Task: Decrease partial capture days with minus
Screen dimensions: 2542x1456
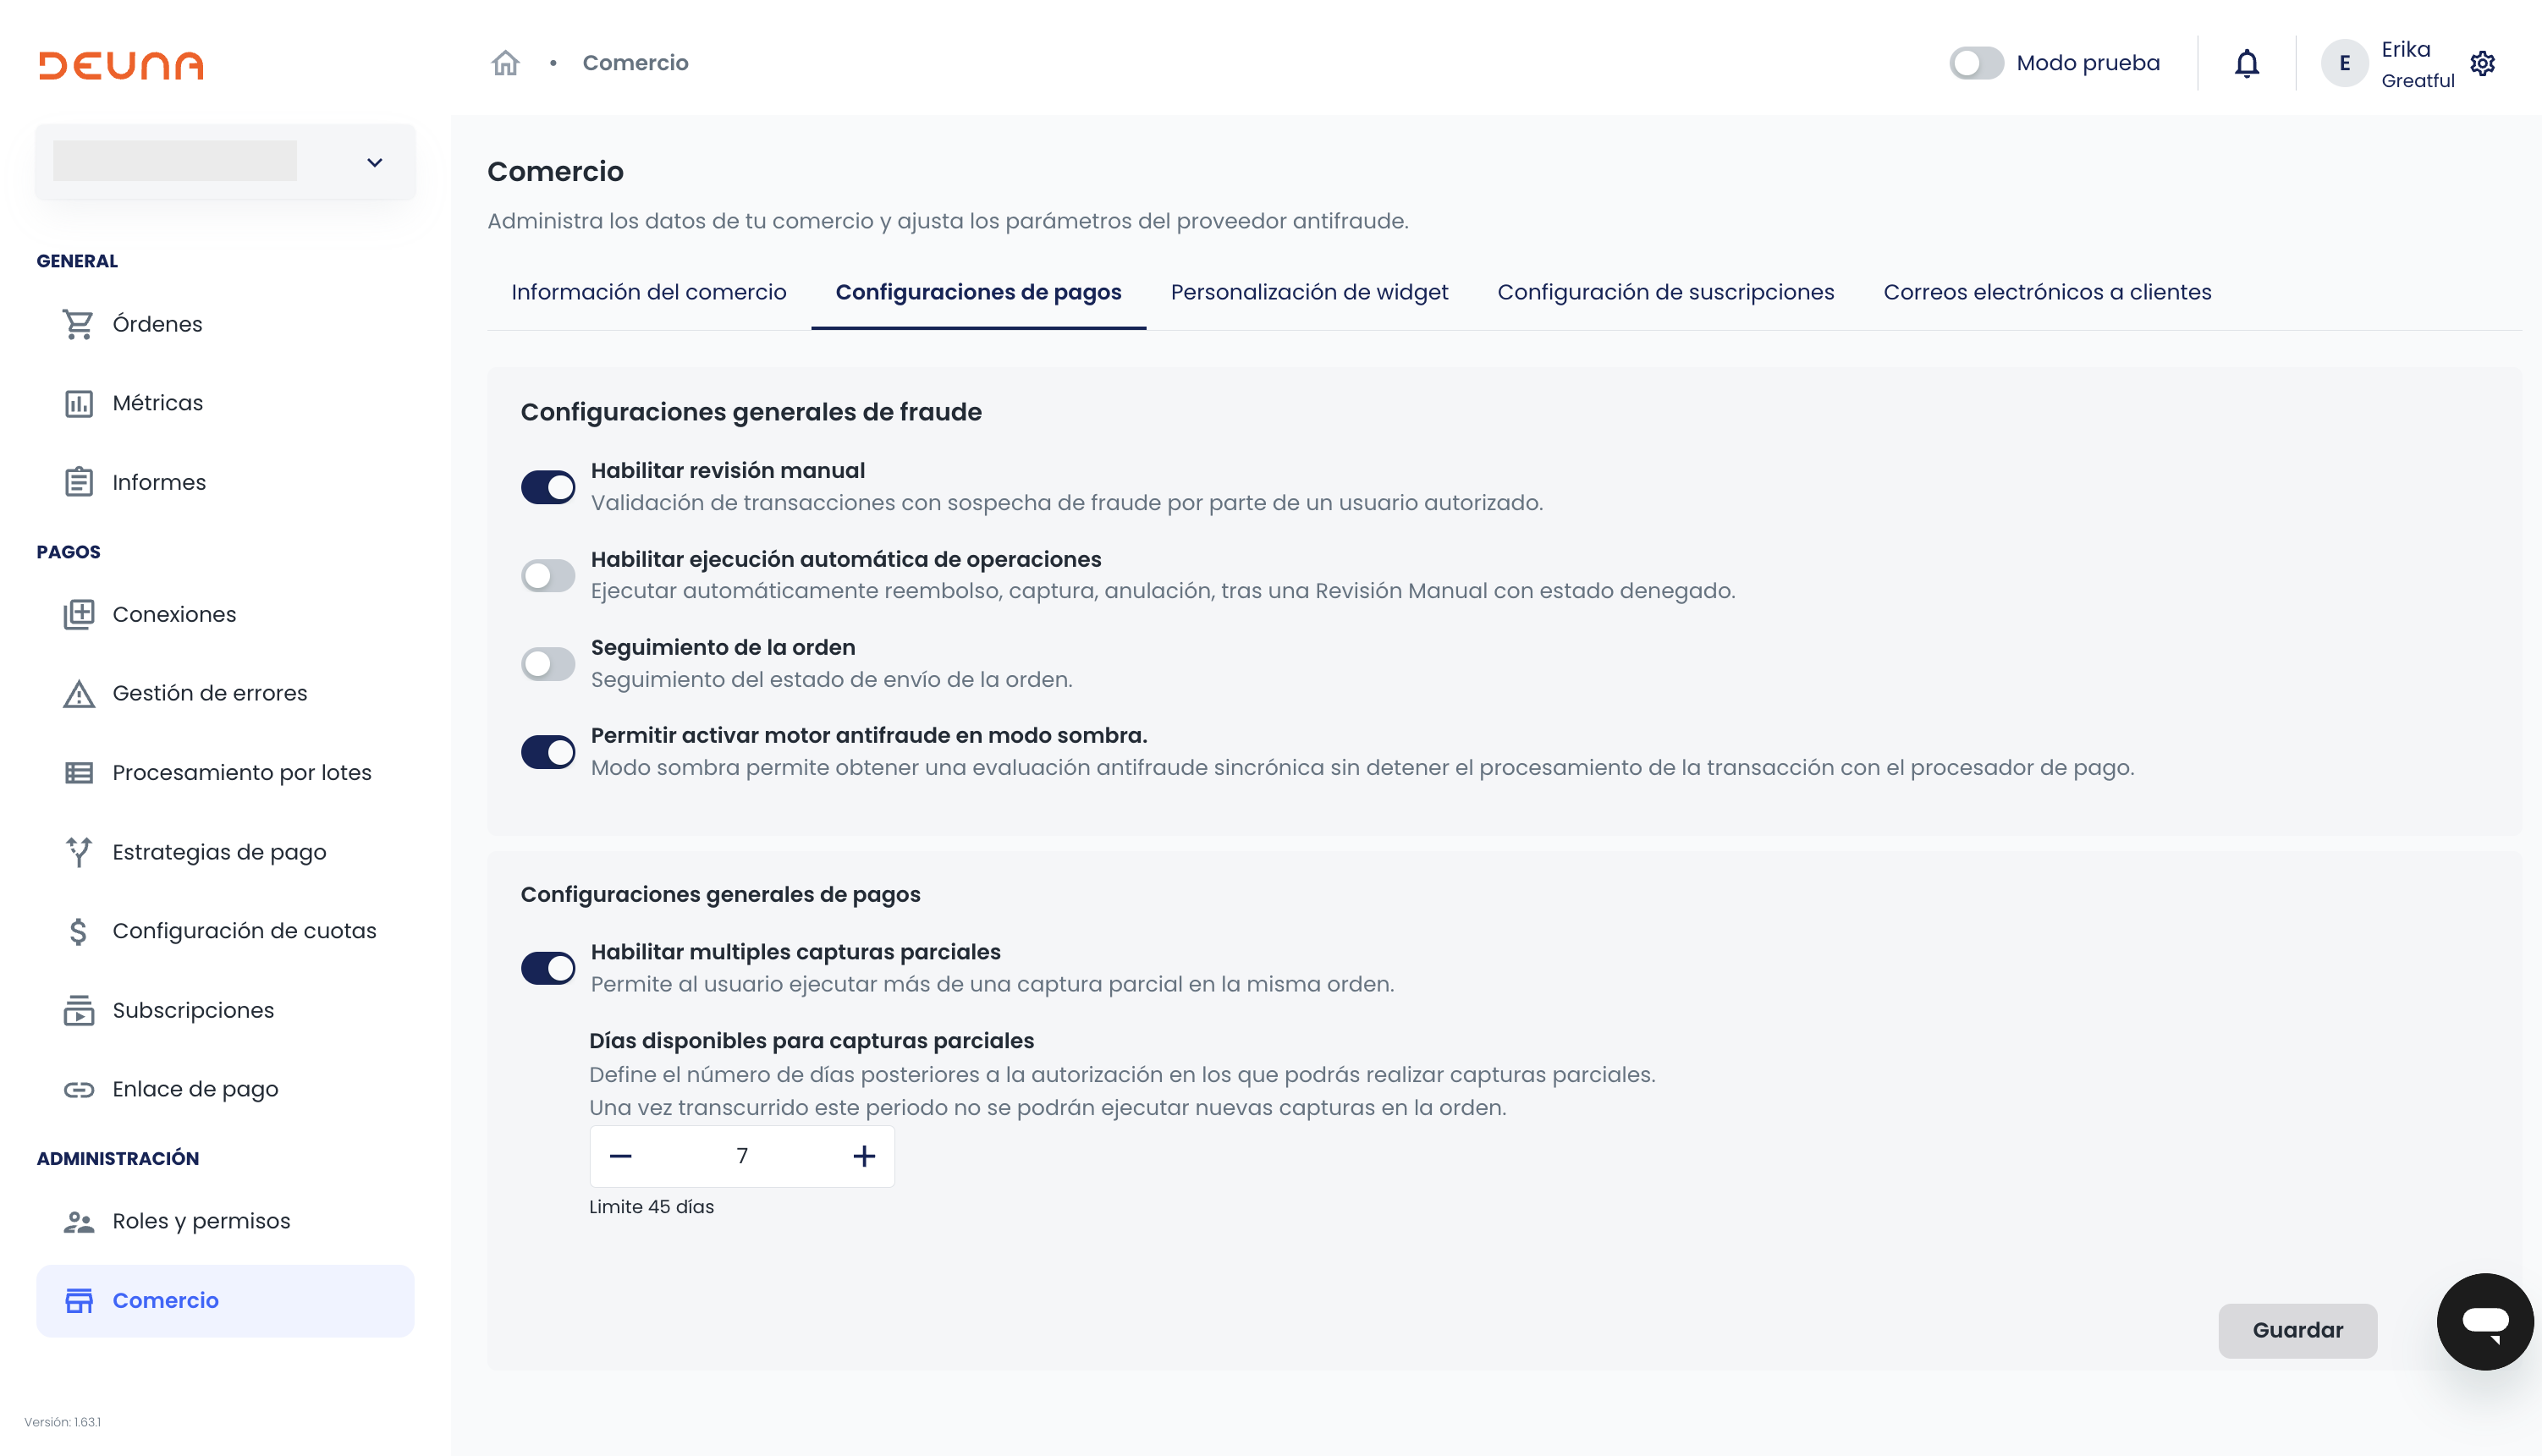Action: [x=620, y=1157]
